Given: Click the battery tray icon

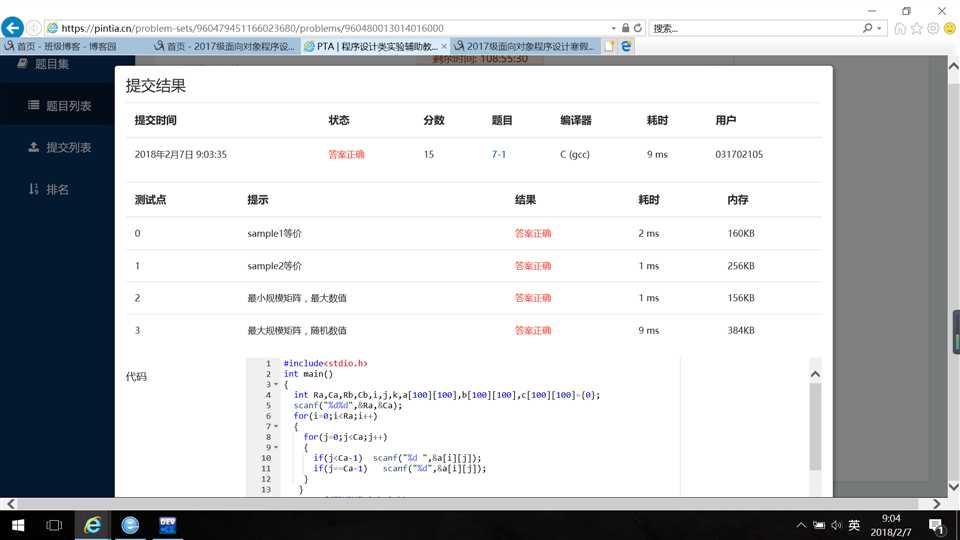Looking at the screenshot, I should (x=819, y=525).
